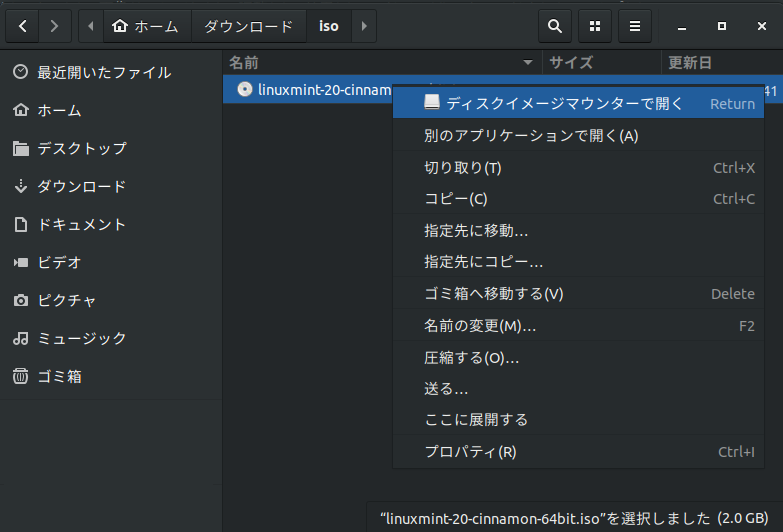
Task: Open ビデオ in the sidebar
Action: coord(111,262)
